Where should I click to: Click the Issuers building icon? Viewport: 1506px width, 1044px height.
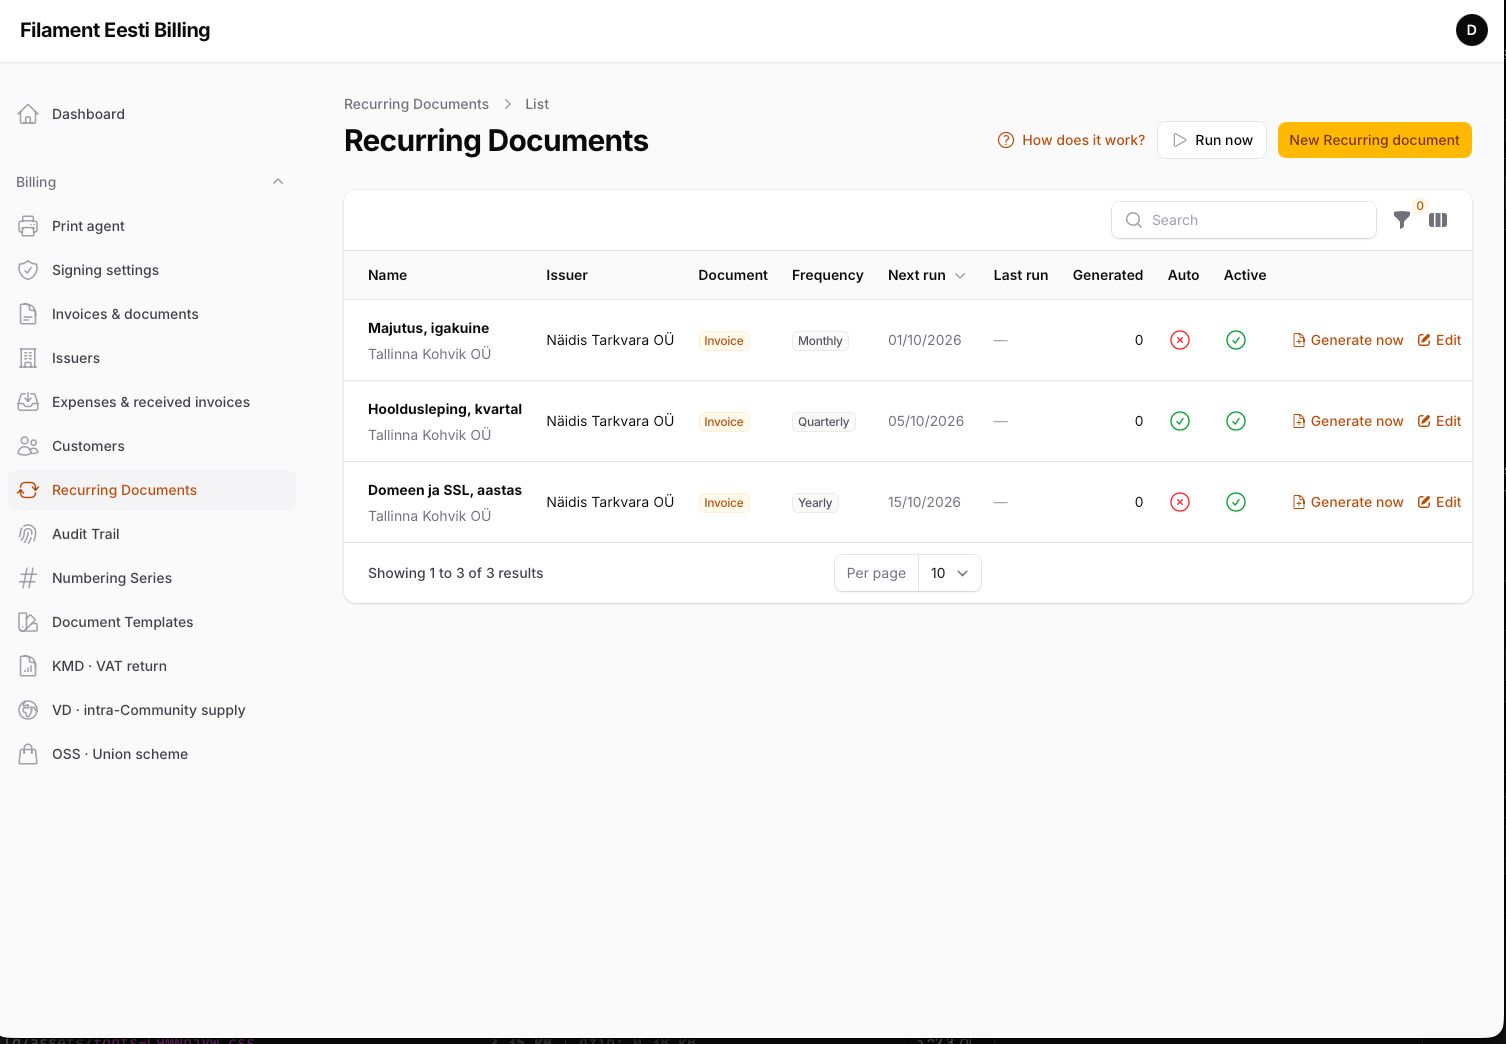(x=28, y=358)
